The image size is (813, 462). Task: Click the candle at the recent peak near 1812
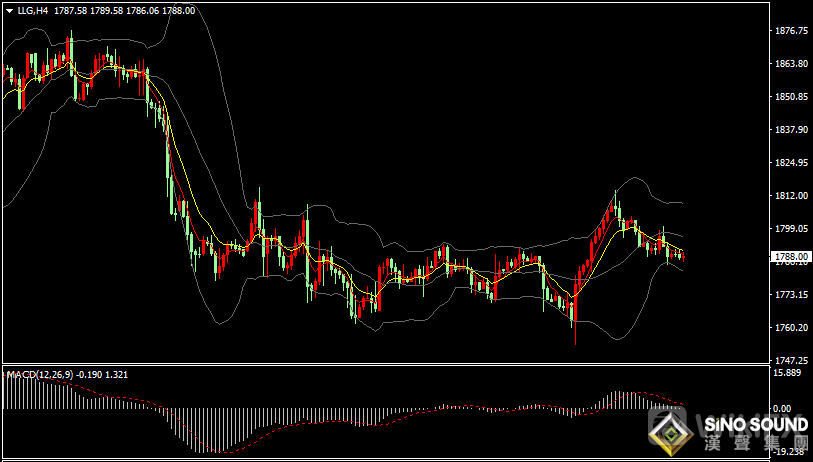(616, 209)
